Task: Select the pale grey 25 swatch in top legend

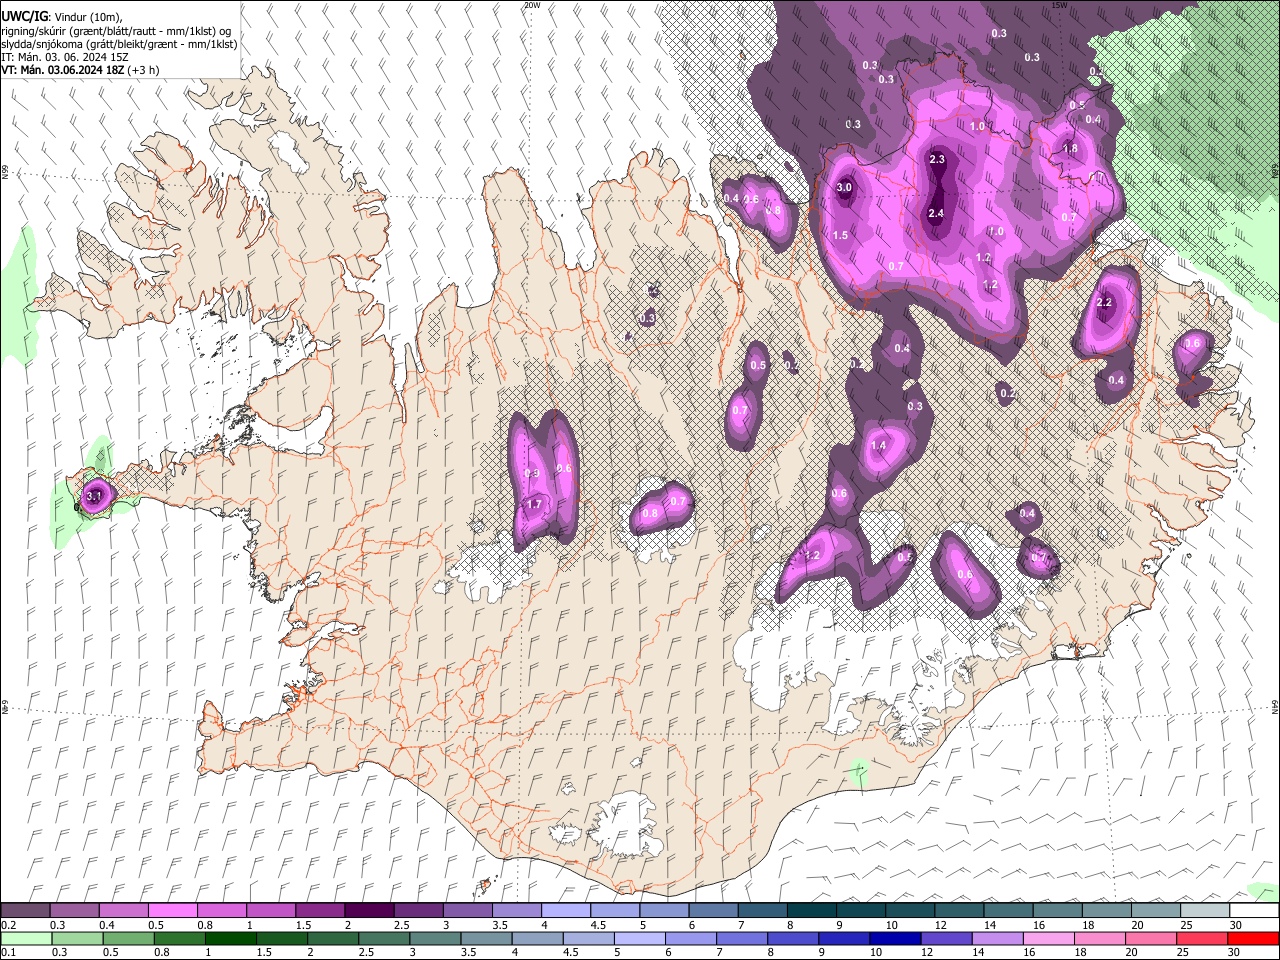Action: [1205, 910]
